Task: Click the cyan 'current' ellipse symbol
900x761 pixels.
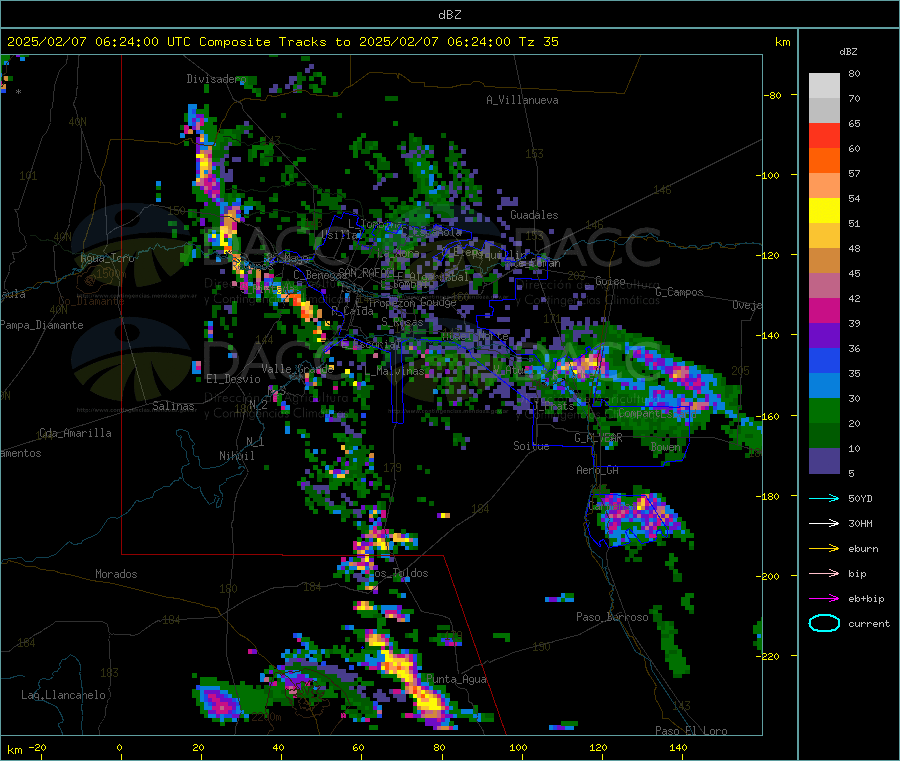Action: click(824, 623)
